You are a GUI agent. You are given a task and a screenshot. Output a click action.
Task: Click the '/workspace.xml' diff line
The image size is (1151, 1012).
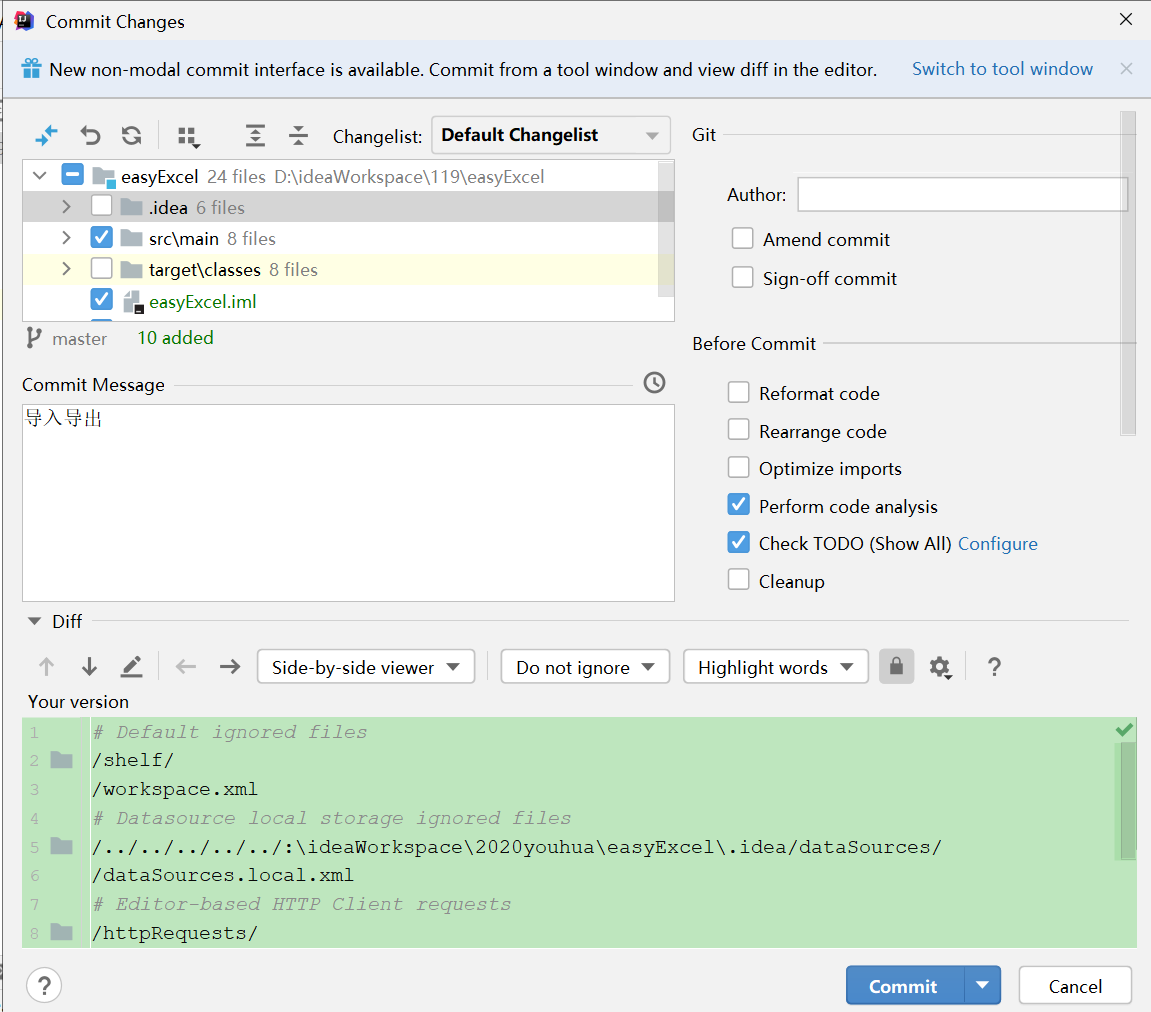tap(175, 789)
